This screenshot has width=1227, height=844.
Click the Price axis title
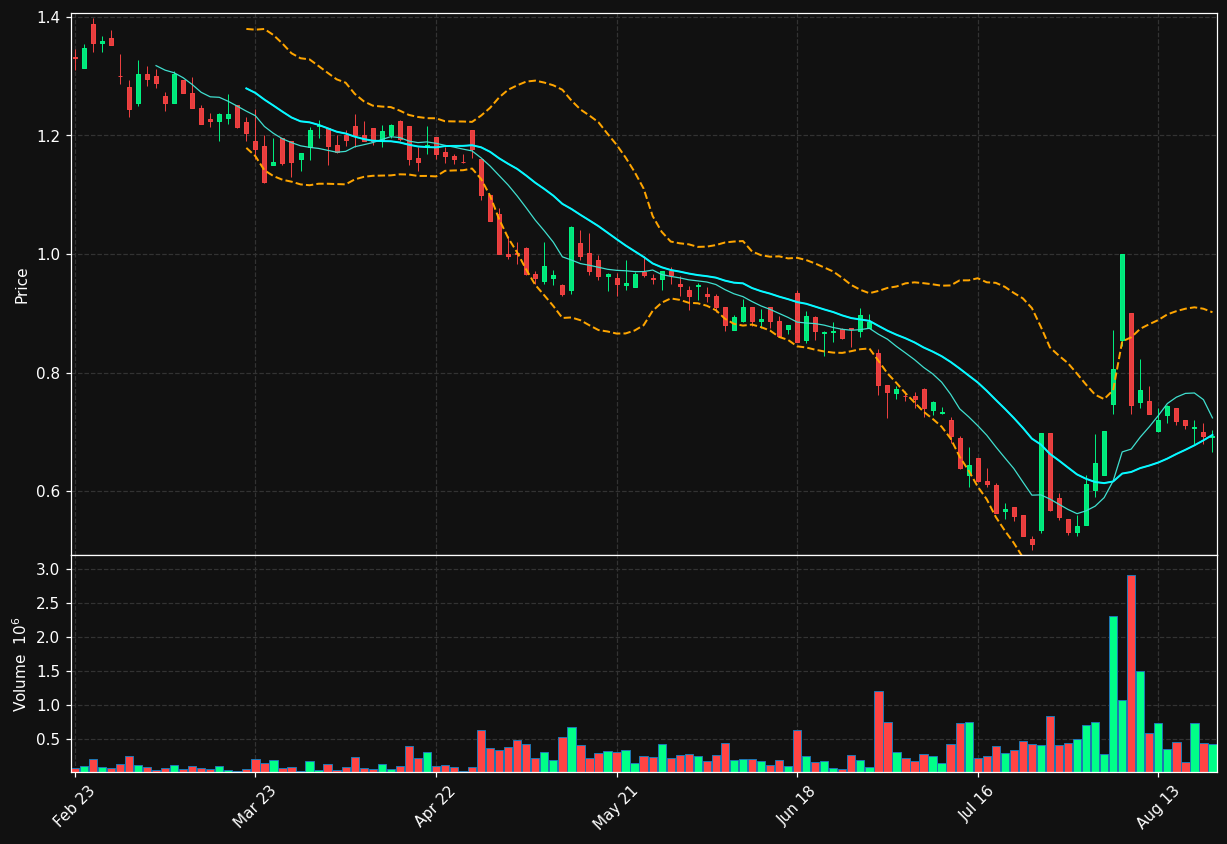coord(22,285)
